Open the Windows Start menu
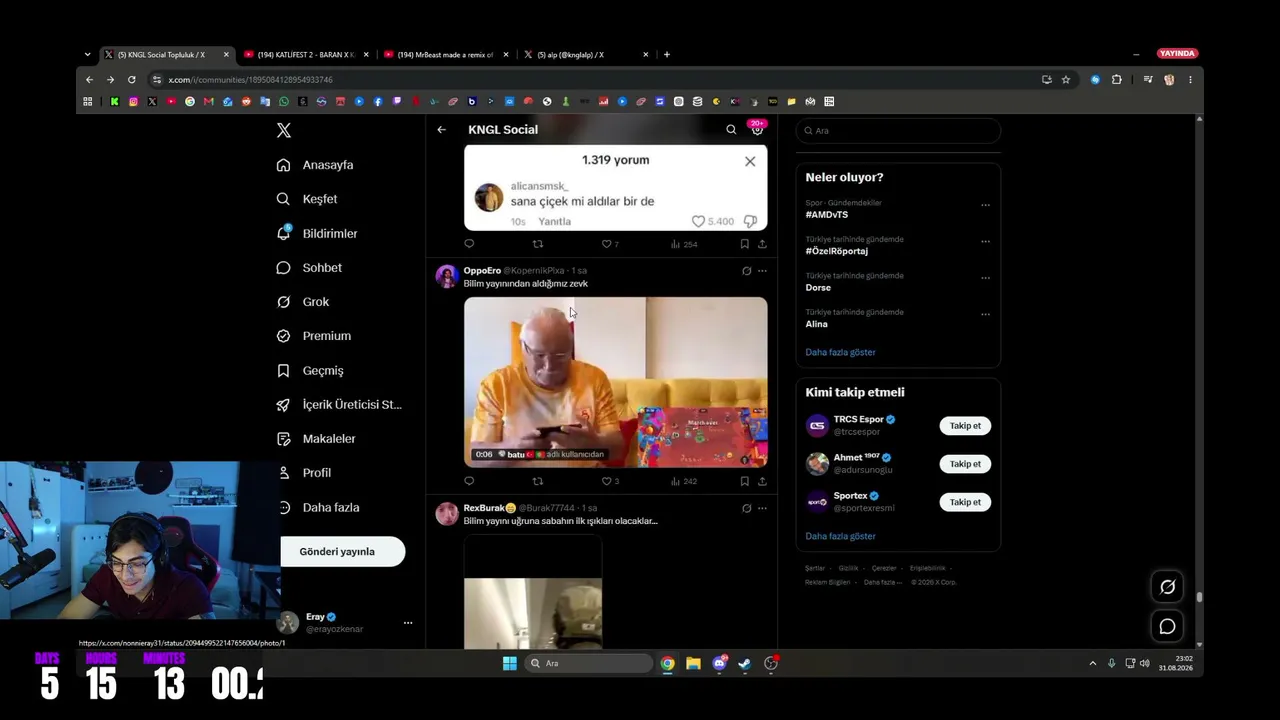The width and height of the screenshot is (1280, 720). 509,663
